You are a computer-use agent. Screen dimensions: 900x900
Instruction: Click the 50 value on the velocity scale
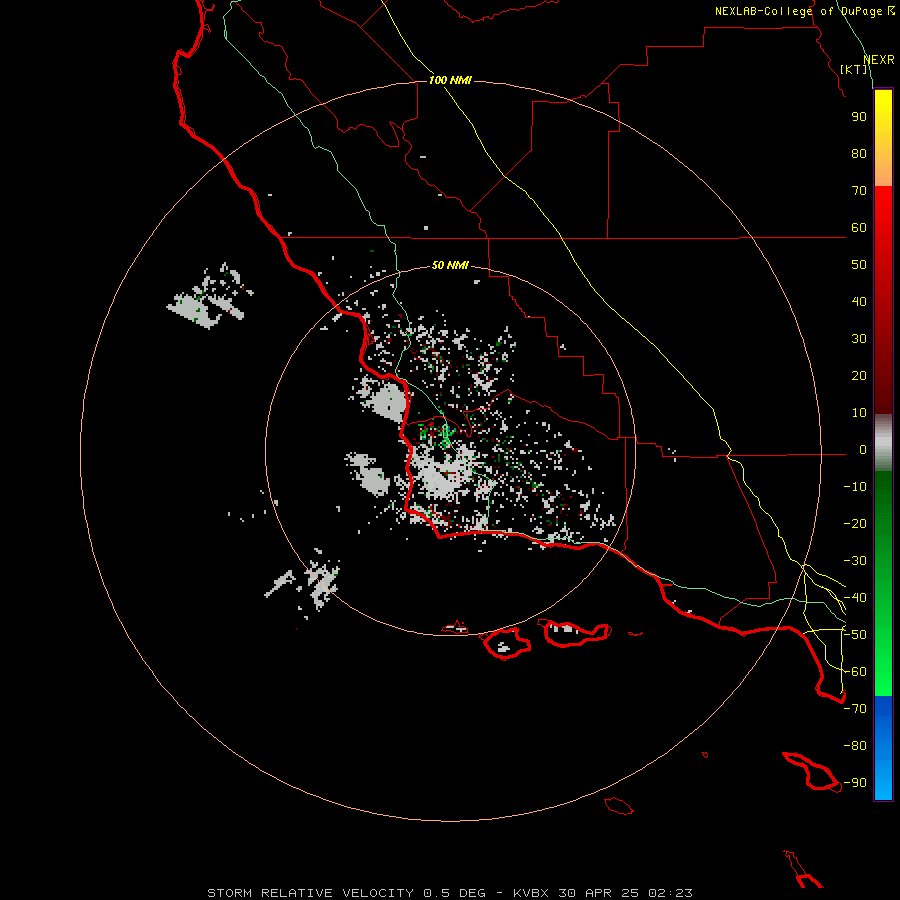859,265
